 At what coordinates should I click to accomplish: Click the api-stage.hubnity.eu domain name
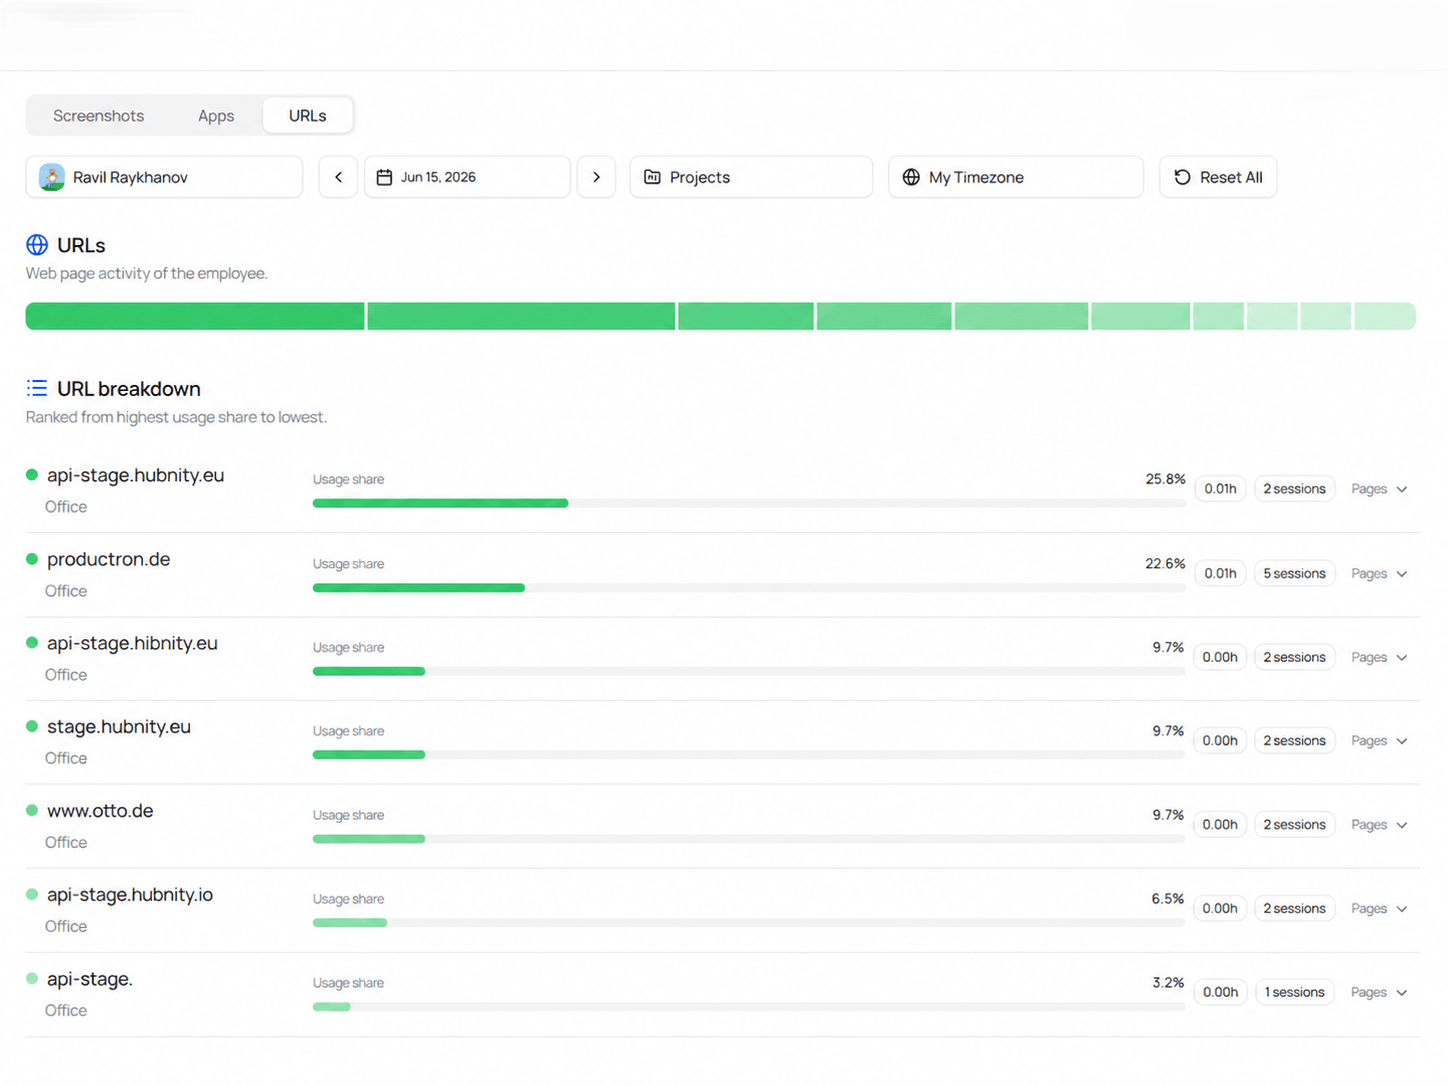click(135, 475)
